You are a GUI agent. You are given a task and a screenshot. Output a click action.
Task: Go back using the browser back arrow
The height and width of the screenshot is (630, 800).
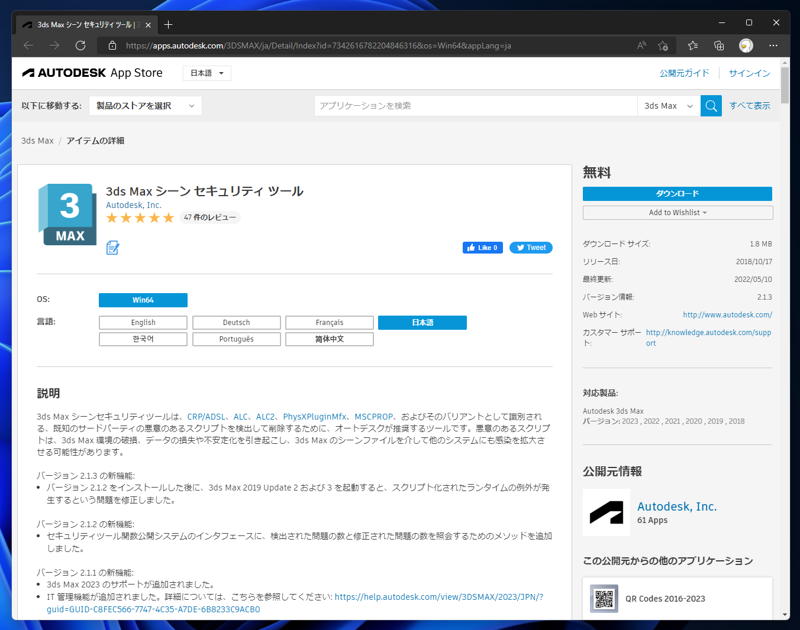click(x=29, y=45)
